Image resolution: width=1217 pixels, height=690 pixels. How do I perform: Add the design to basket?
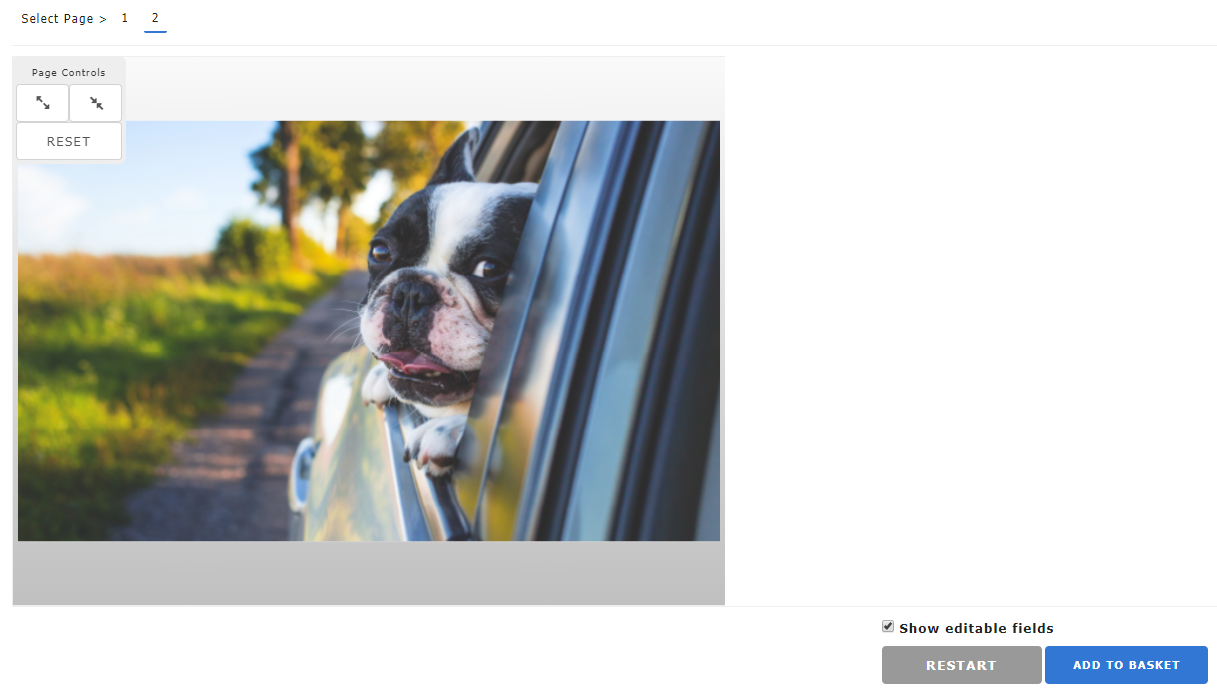[1126, 665]
